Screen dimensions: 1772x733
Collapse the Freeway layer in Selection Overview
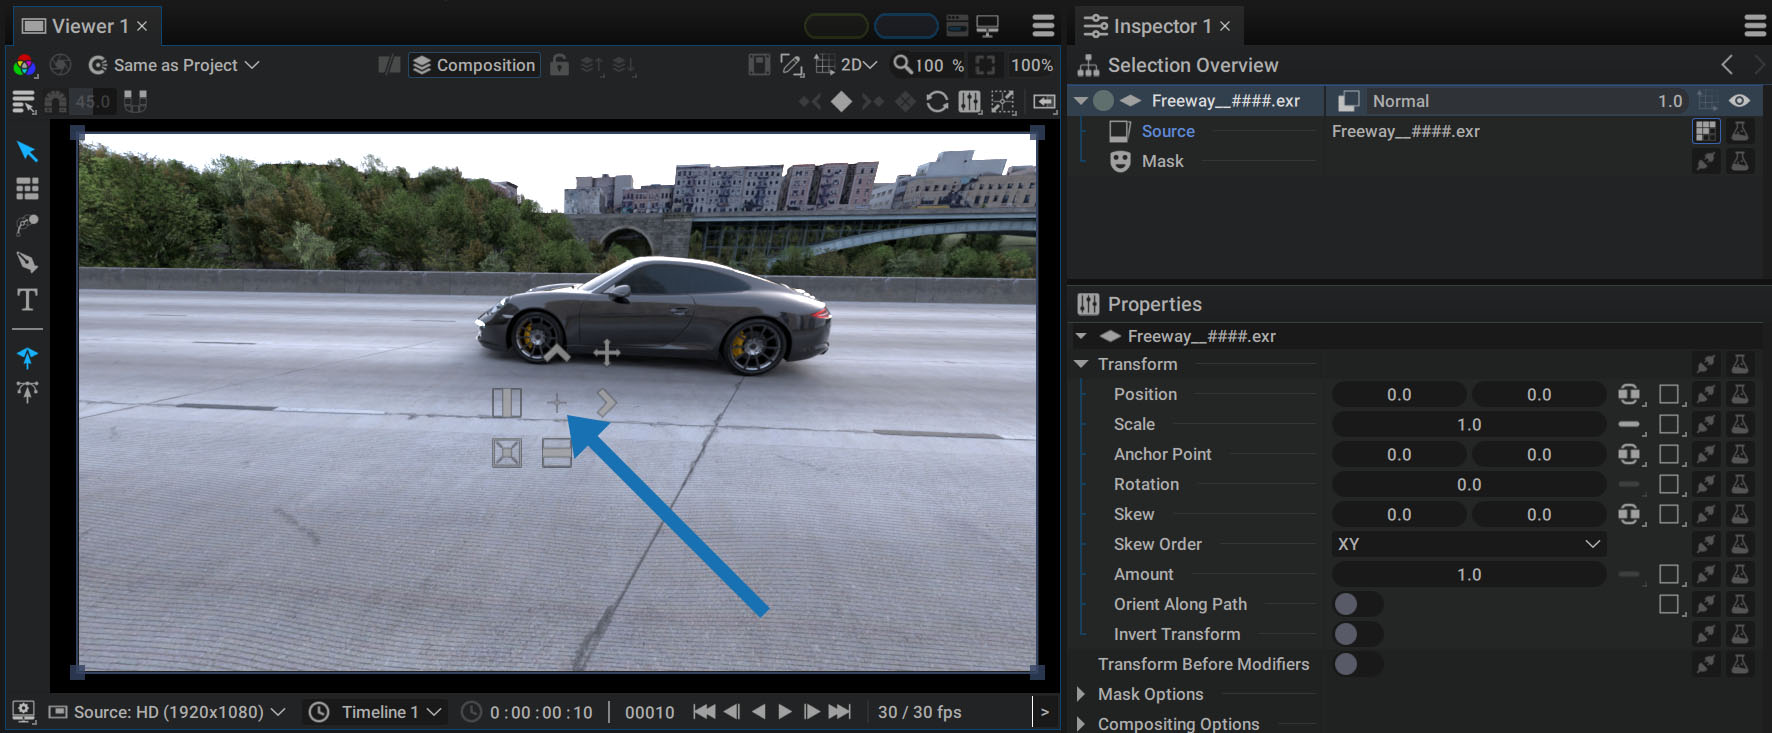click(1081, 101)
